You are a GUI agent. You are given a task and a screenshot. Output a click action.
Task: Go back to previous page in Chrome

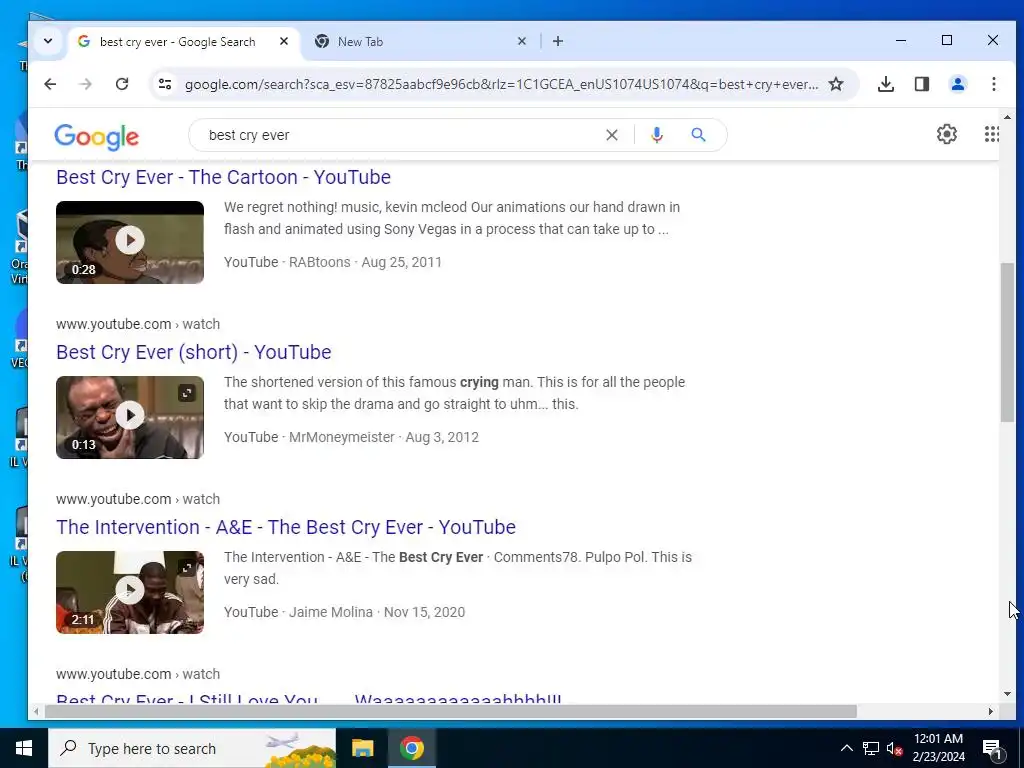[50, 84]
